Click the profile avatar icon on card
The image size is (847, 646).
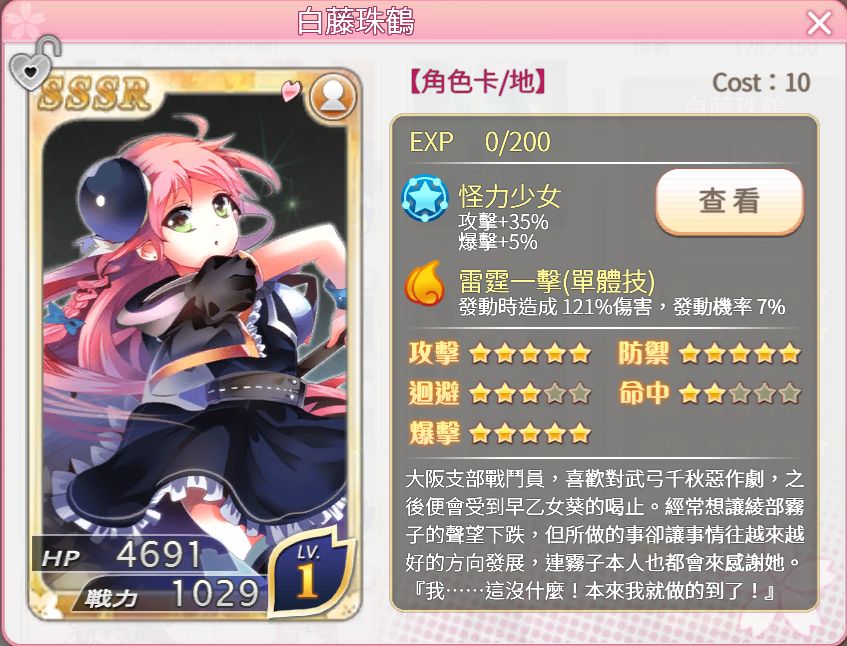click(333, 97)
